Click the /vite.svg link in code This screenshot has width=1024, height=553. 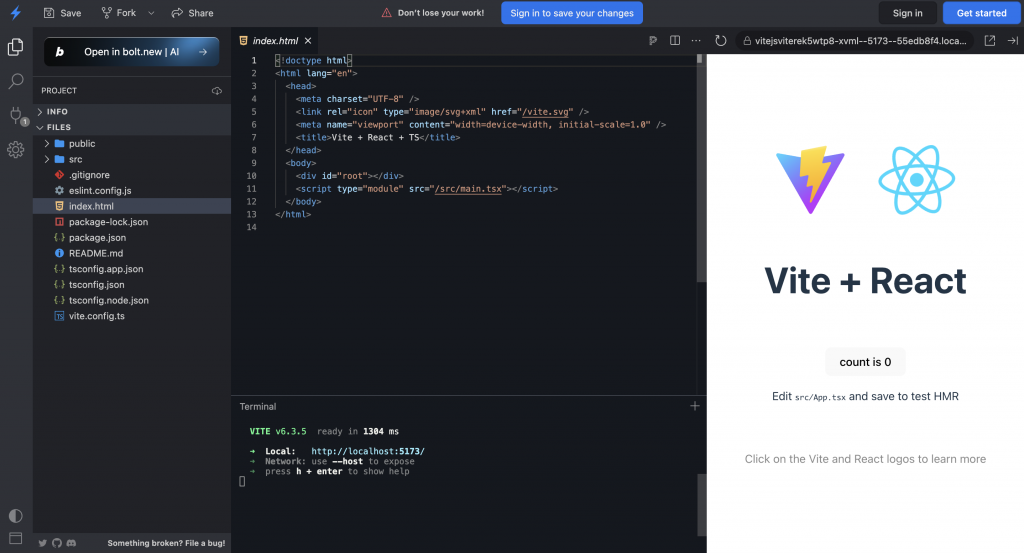click(547, 112)
